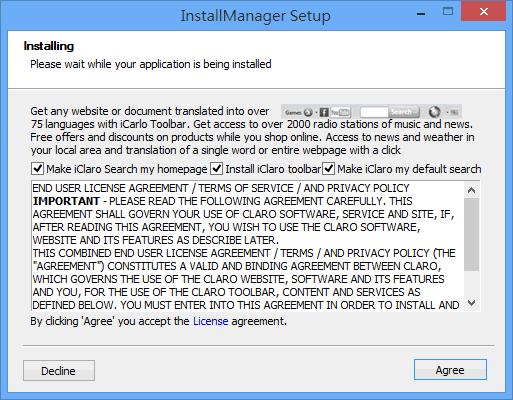
Task: Click the Installing heading text
Action: pyautogui.click(x=49, y=46)
